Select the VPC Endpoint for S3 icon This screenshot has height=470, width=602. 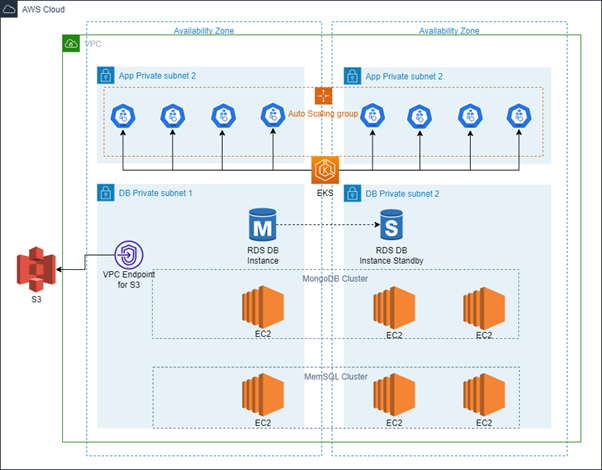pyautogui.click(x=128, y=253)
